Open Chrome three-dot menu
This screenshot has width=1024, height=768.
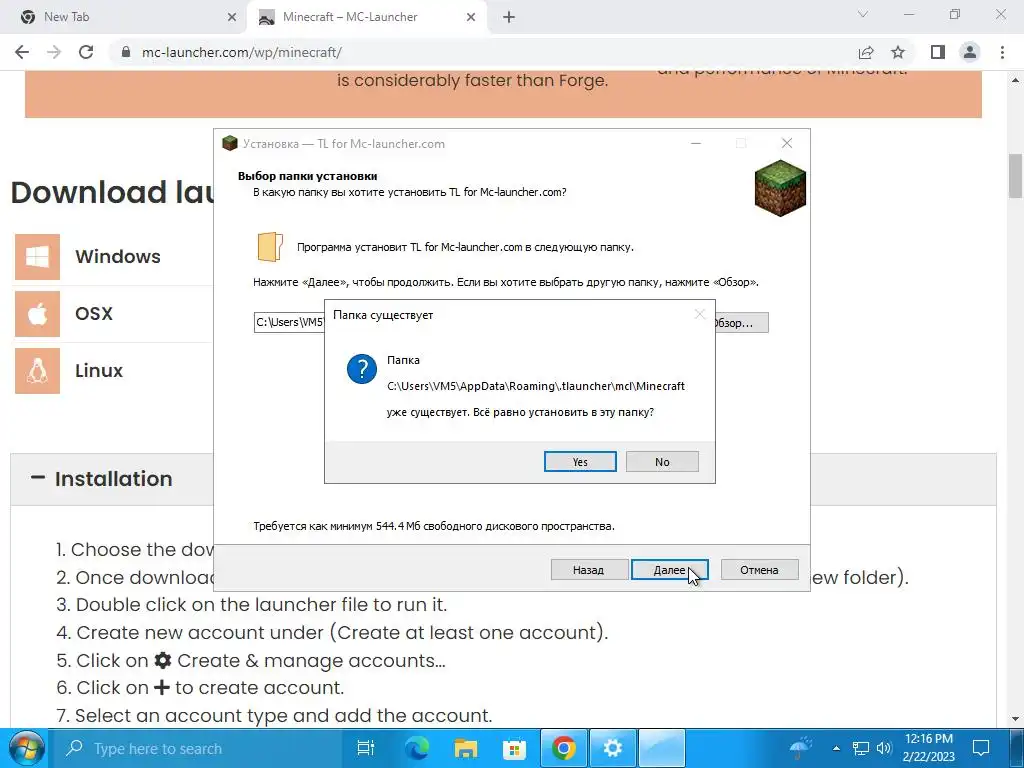[x=1002, y=52]
